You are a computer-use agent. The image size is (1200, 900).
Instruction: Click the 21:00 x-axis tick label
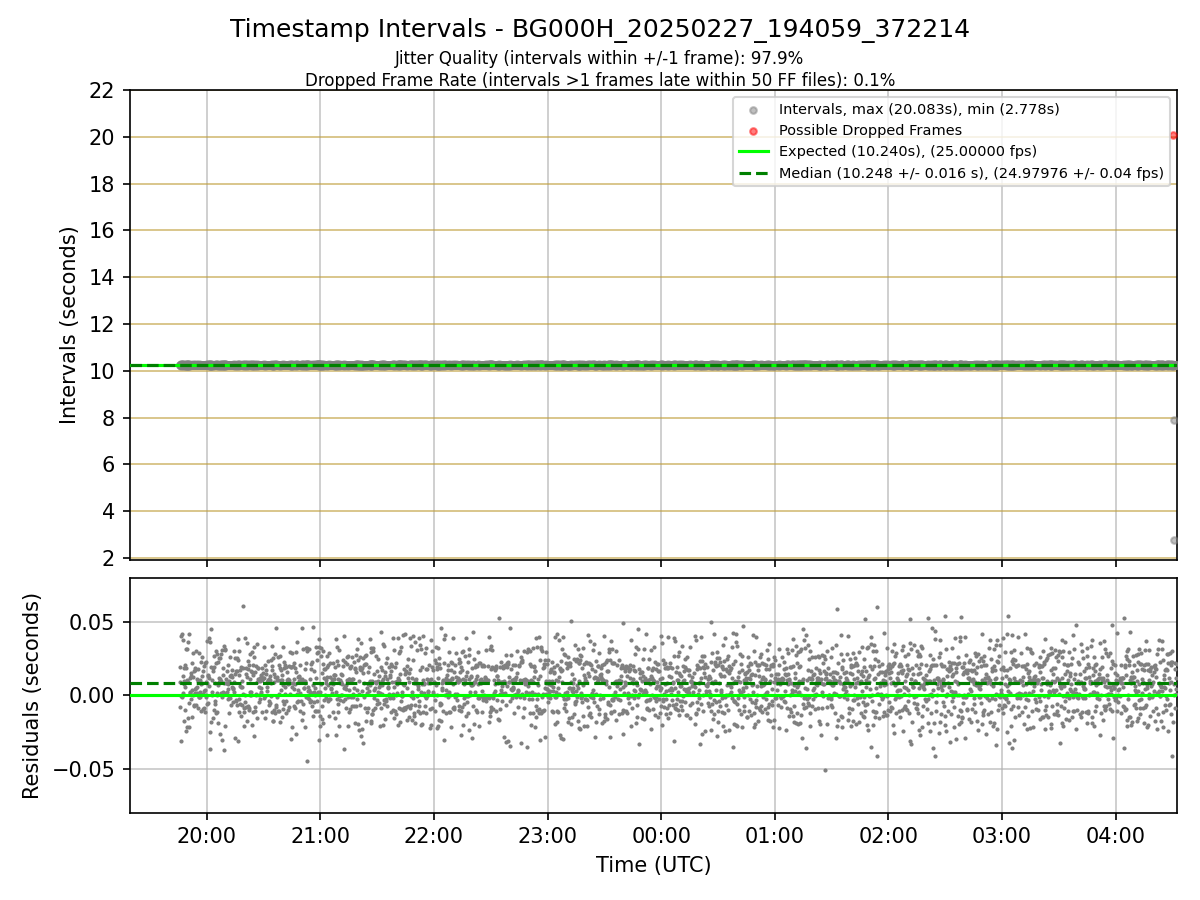[x=320, y=835]
